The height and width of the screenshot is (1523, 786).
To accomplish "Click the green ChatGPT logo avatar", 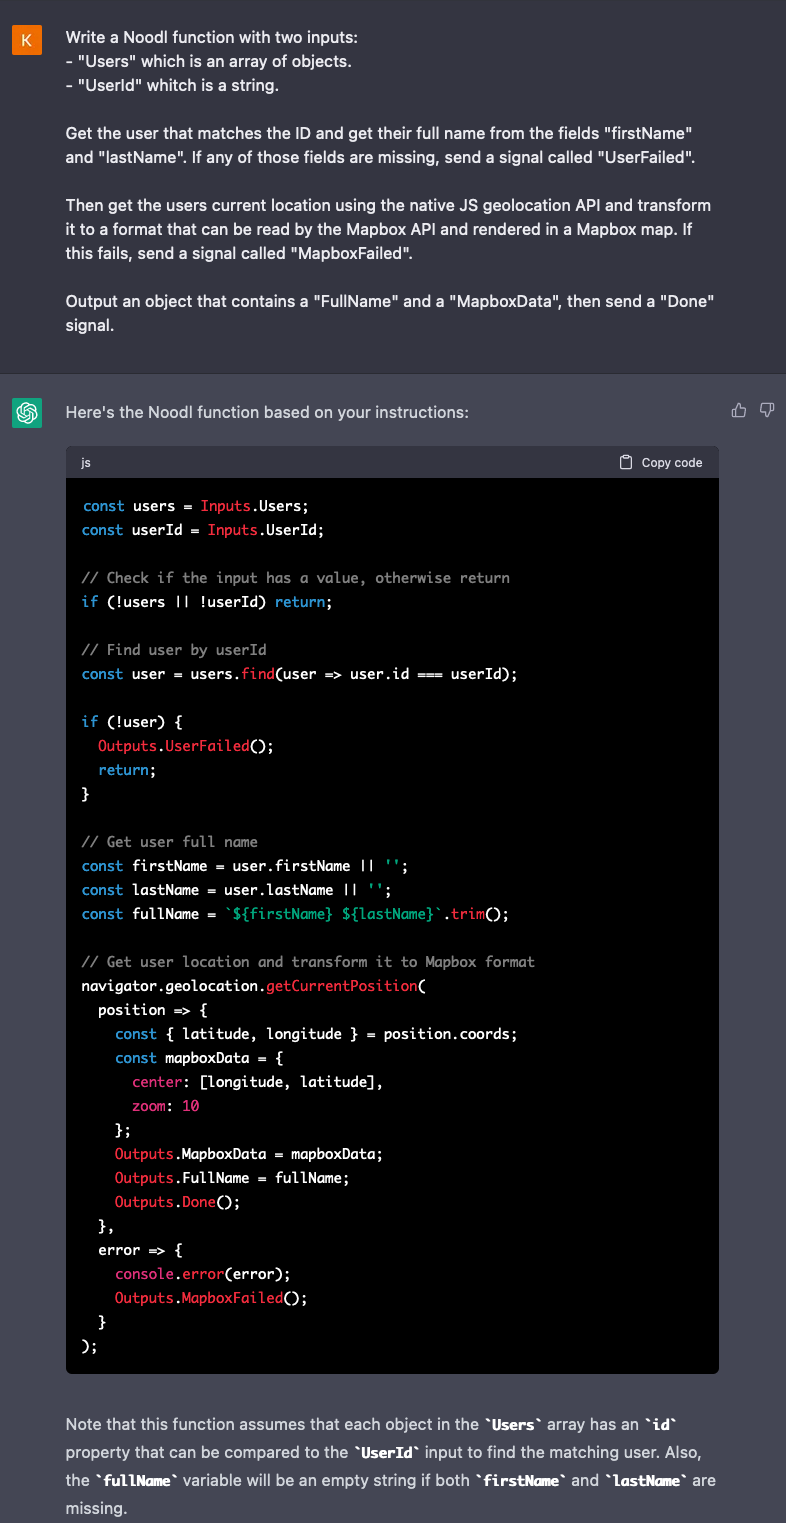I will pos(26,412).
